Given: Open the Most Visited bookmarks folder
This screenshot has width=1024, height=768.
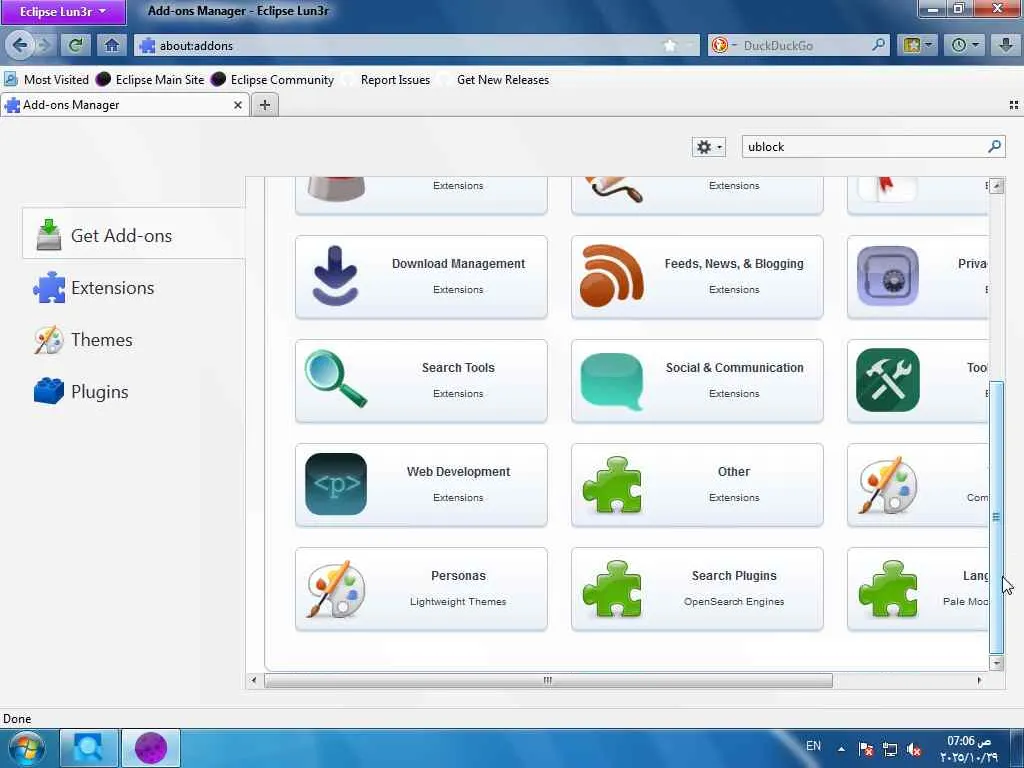Looking at the screenshot, I should pyautogui.click(x=46, y=80).
